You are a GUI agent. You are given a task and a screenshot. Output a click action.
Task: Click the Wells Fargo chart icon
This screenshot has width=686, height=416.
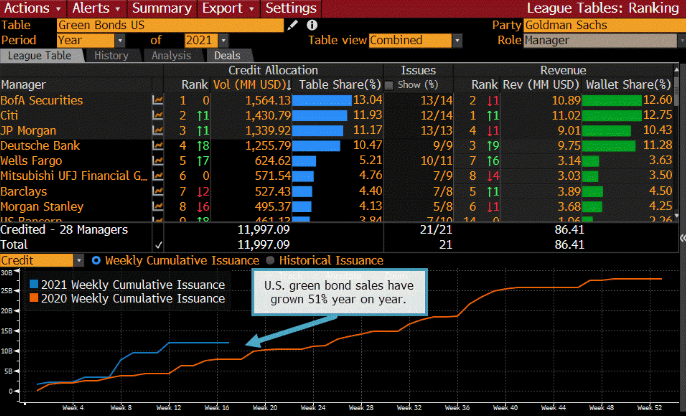[157, 161]
